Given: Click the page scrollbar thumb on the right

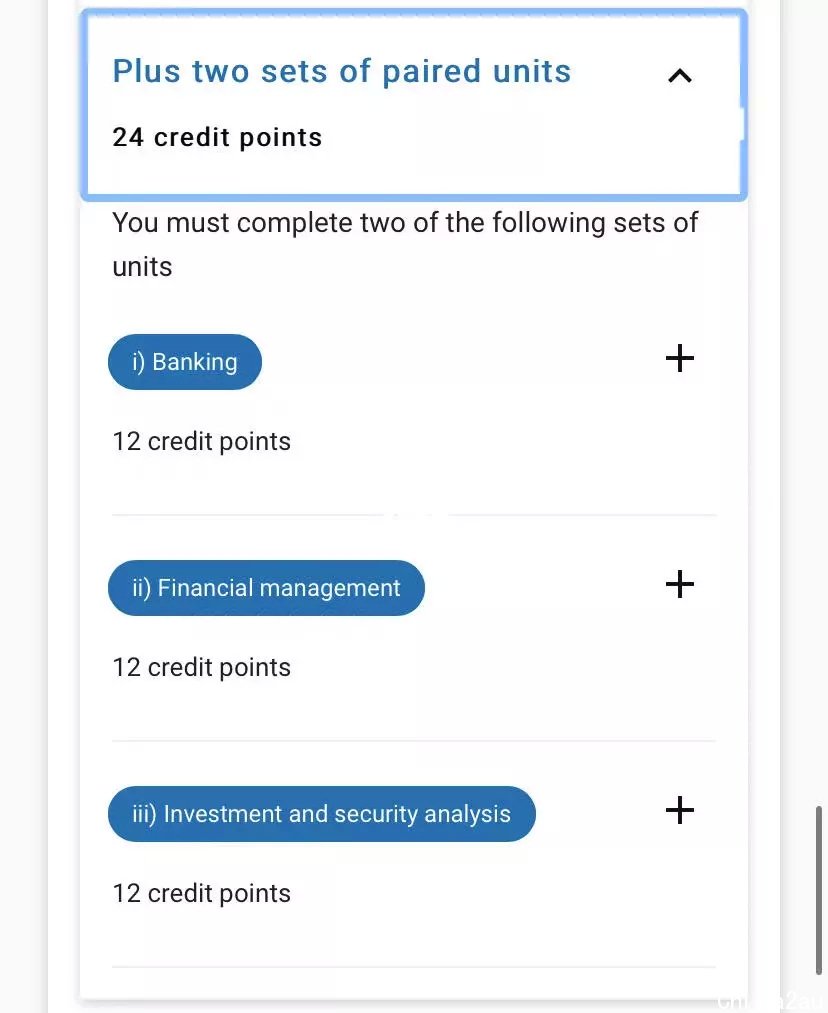Looking at the screenshot, I should tap(818, 890).
